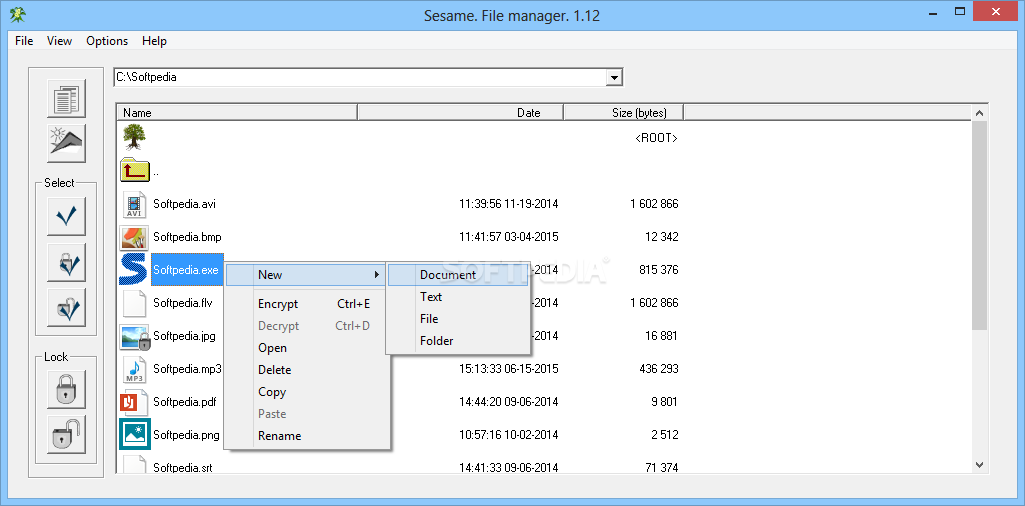
Task: Open the Options menu
Action: (107, 41)
